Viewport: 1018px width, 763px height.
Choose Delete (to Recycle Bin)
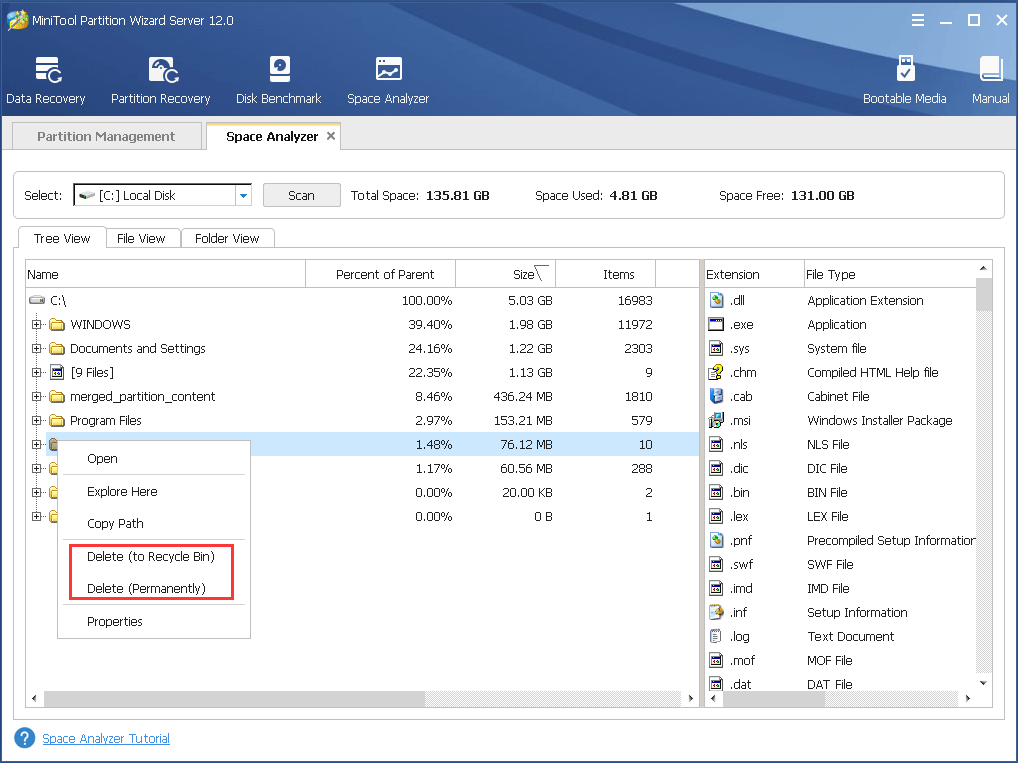154,557
